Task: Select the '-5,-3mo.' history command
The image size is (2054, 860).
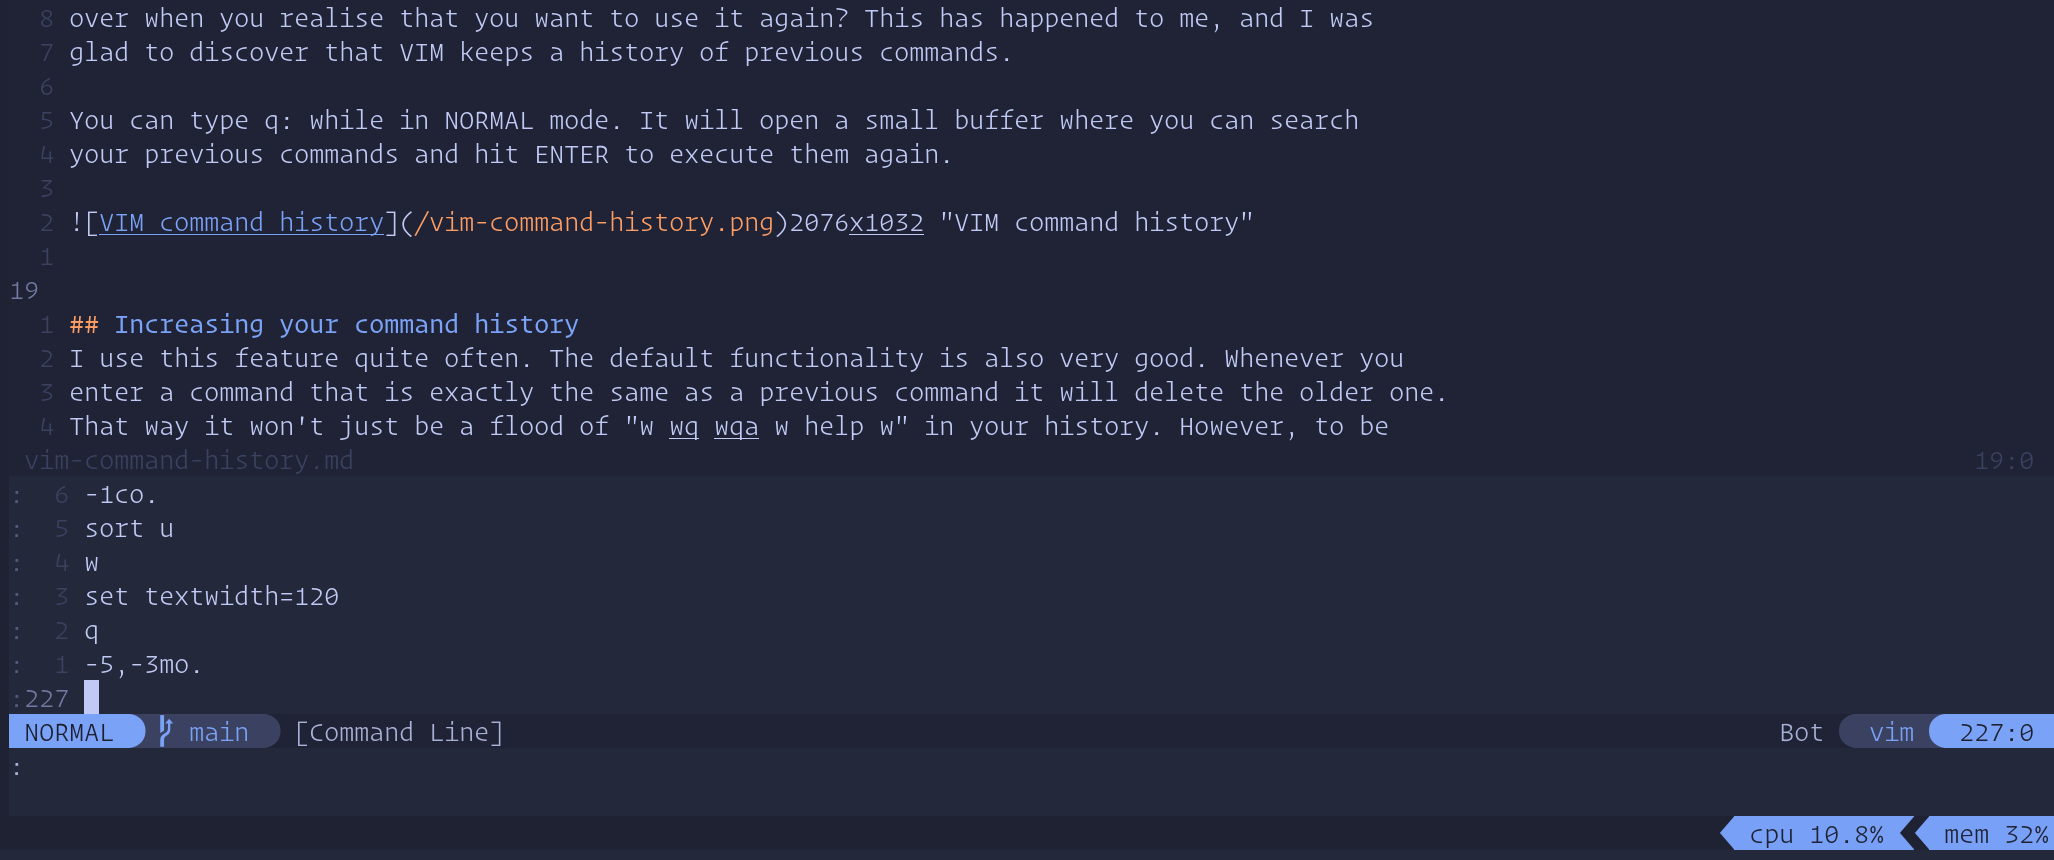Action: tap(144, 664)
